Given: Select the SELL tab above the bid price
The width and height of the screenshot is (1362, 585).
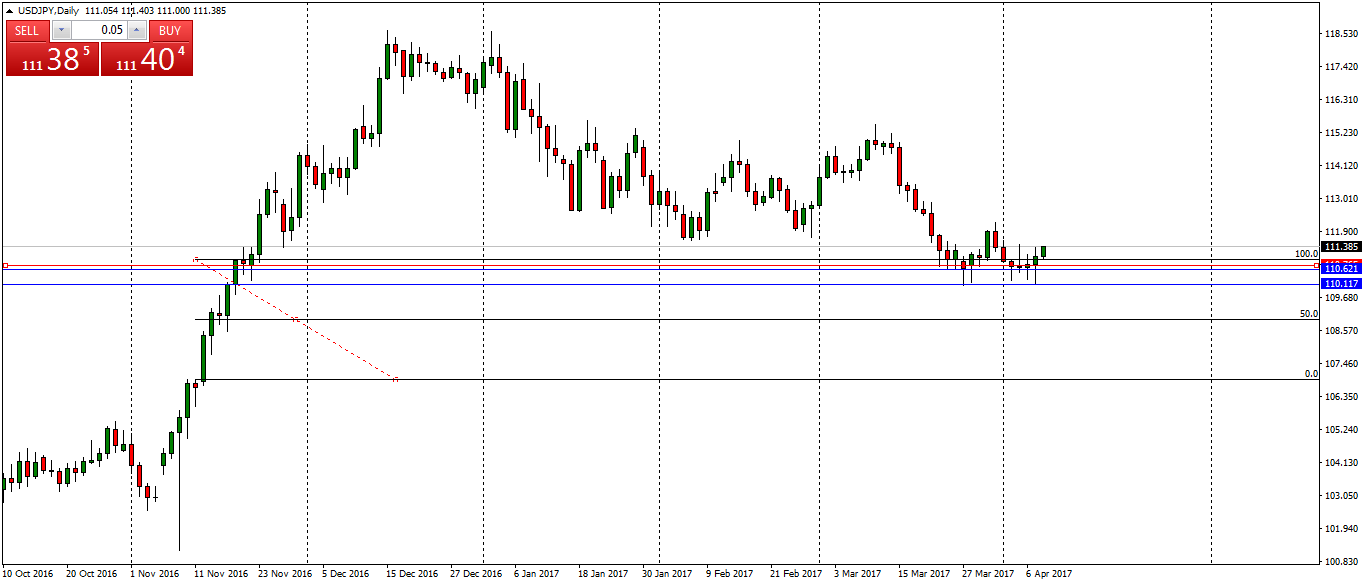Looking at the screenshot, I should [x=27, y=30].
